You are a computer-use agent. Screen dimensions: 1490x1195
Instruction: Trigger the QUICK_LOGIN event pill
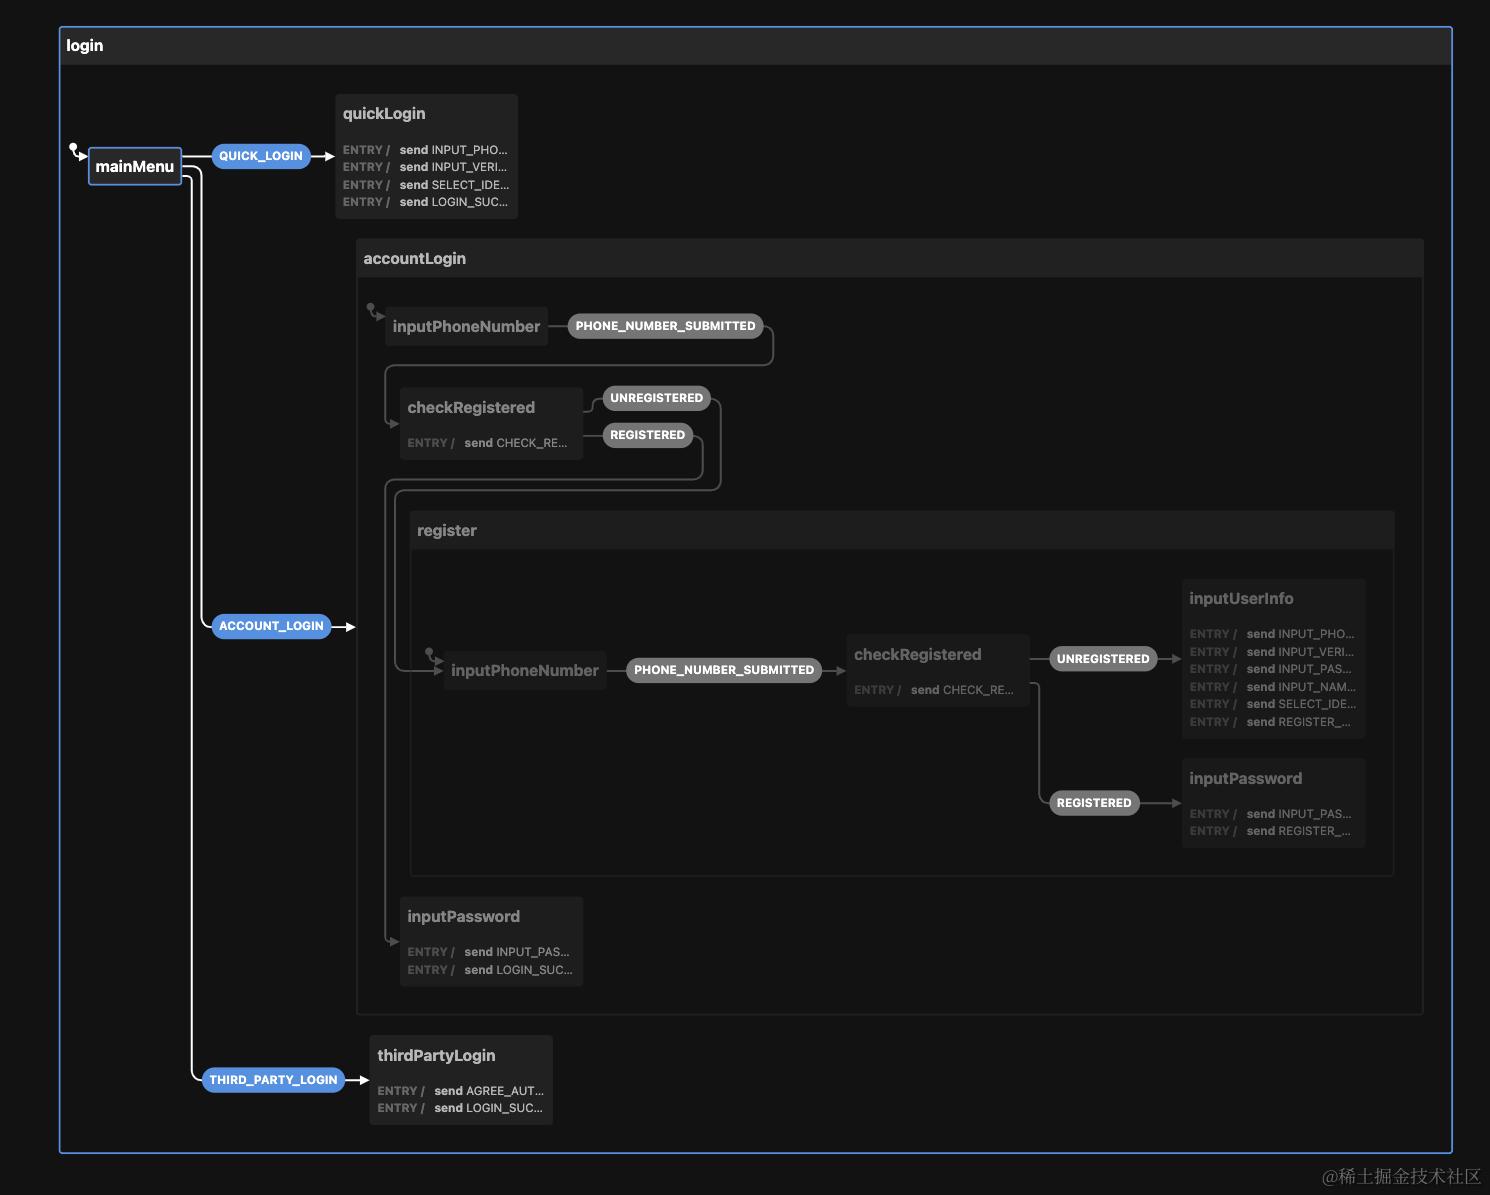click(261, 156)
